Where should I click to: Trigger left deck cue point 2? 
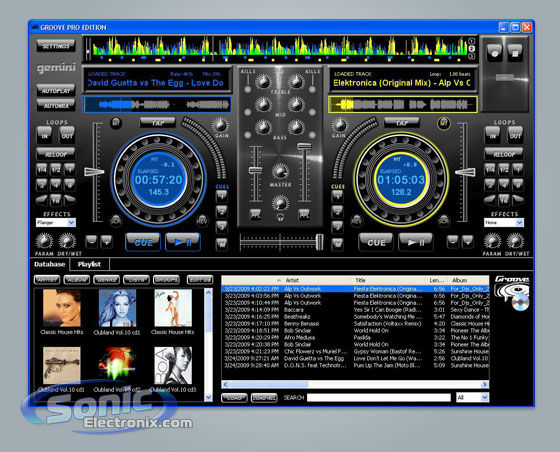(x=222, y=211)
